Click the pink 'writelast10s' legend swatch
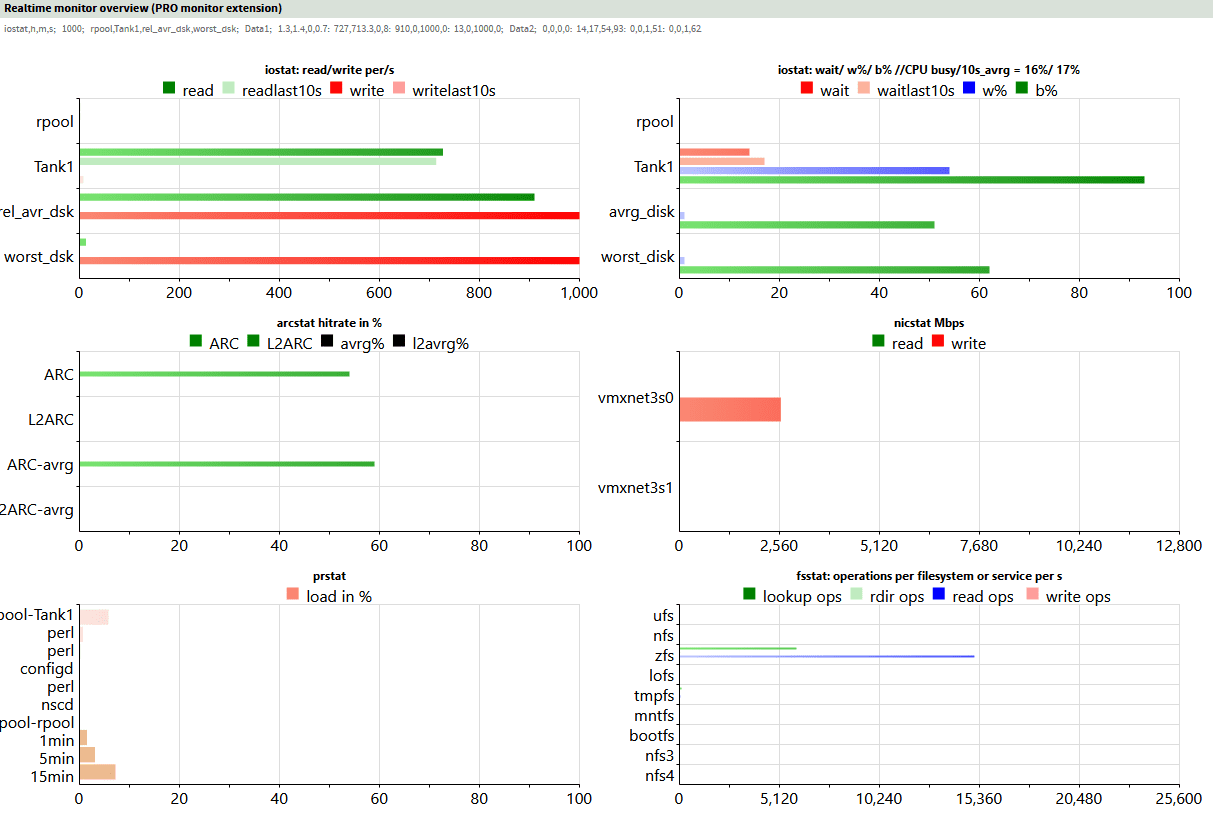 pos(399,89)
